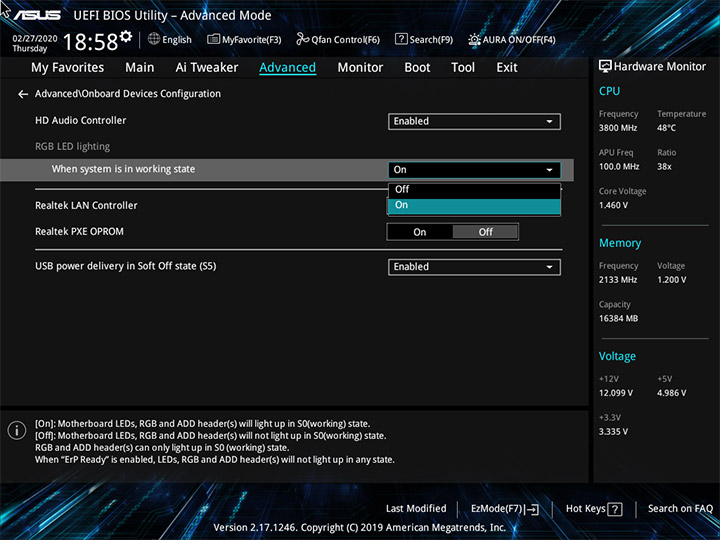Click the back arrow beside Advanced\Onboard Devices Configuration
720x540 pixels.
[x=23, y=94]
